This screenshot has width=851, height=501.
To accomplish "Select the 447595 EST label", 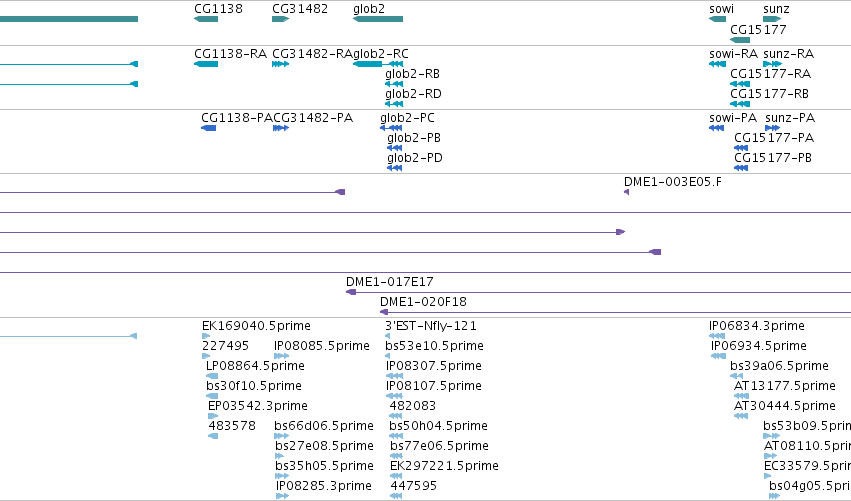I will (x=414, y=486).
